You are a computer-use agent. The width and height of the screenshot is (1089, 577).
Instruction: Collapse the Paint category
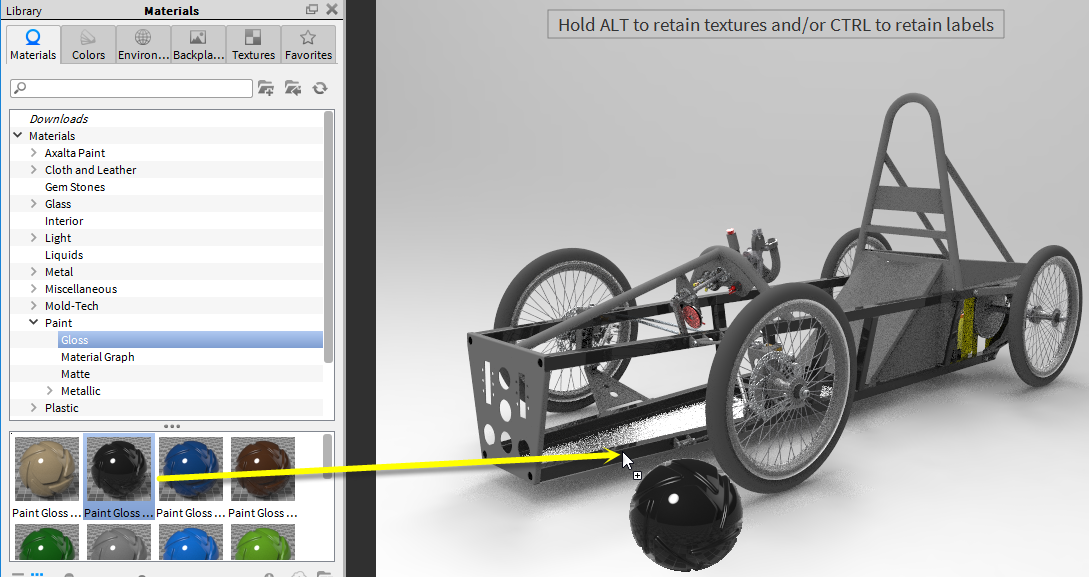click(x=33, y=322)
